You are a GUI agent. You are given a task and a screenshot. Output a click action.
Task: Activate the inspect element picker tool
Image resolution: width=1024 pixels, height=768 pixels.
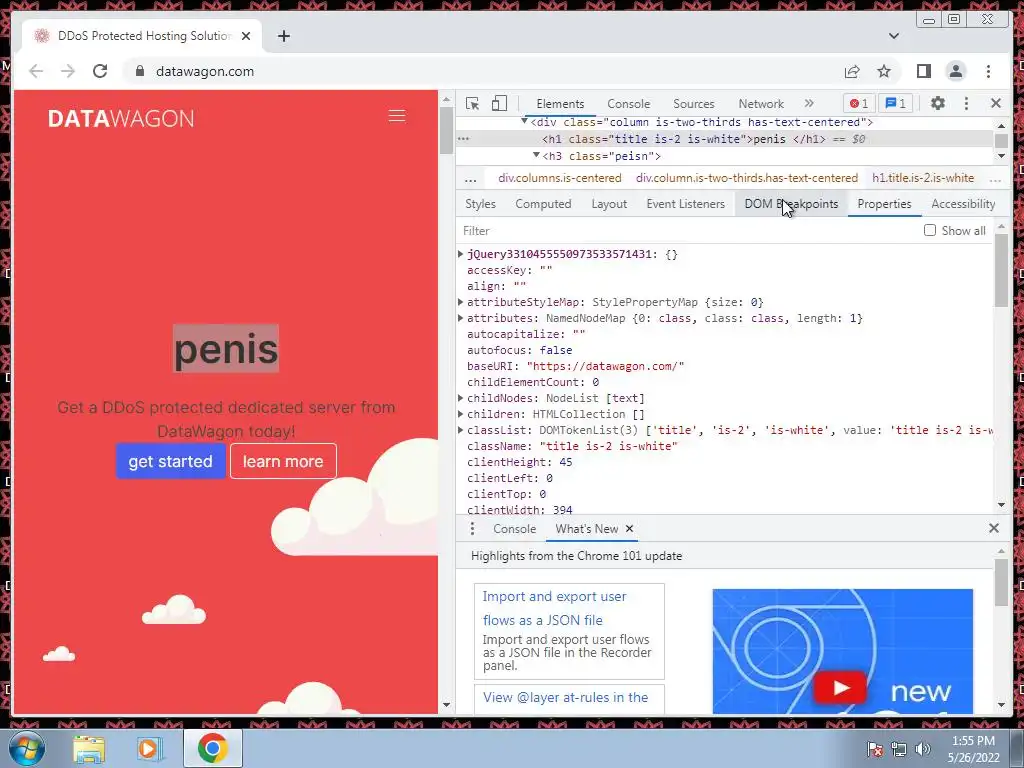point(472,103)
